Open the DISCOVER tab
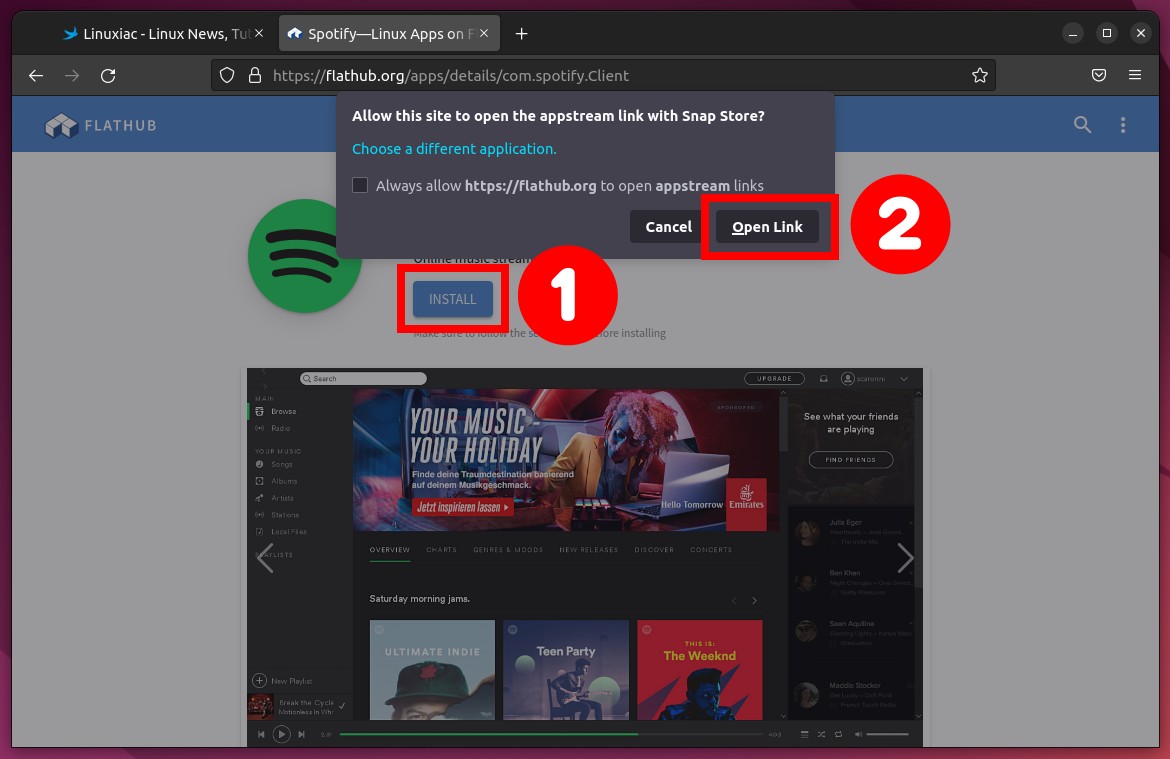This screenshot has width=1170, height=759. pyautogui.click(x=654, y=550)
